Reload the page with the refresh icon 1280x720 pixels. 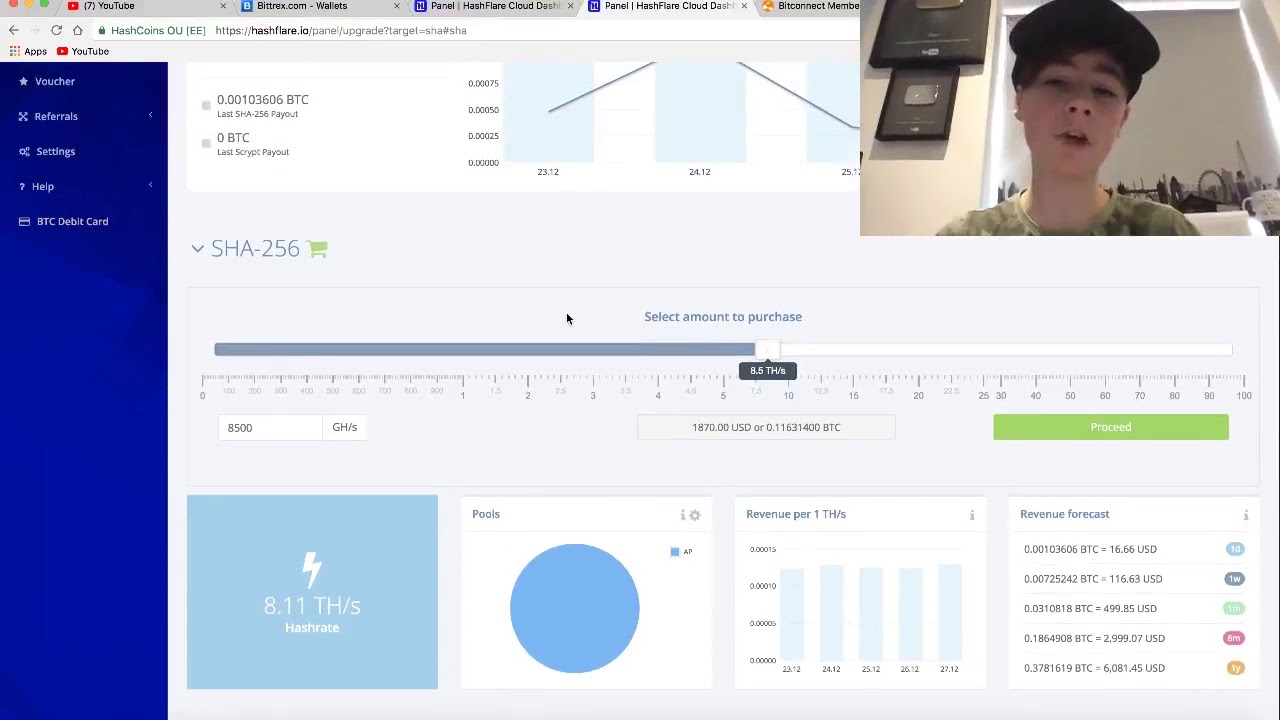point(56,30)
